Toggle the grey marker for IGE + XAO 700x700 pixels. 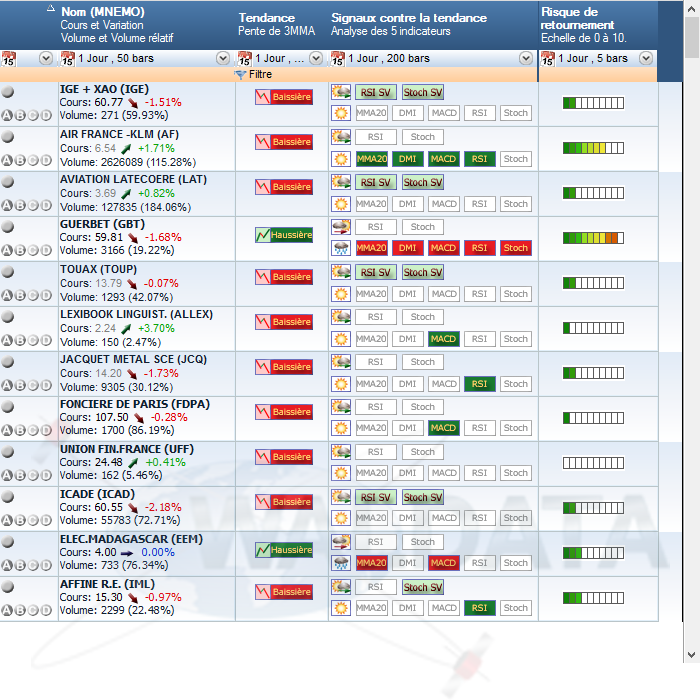point(7,92)
